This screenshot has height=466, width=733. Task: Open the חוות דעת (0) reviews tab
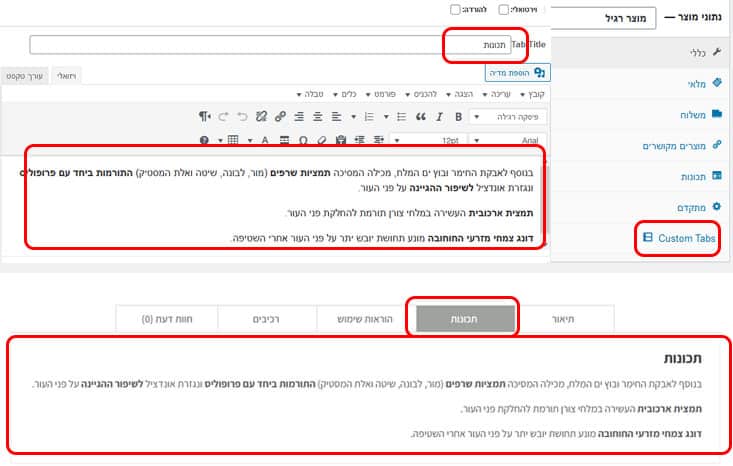[x=167, y=319]
